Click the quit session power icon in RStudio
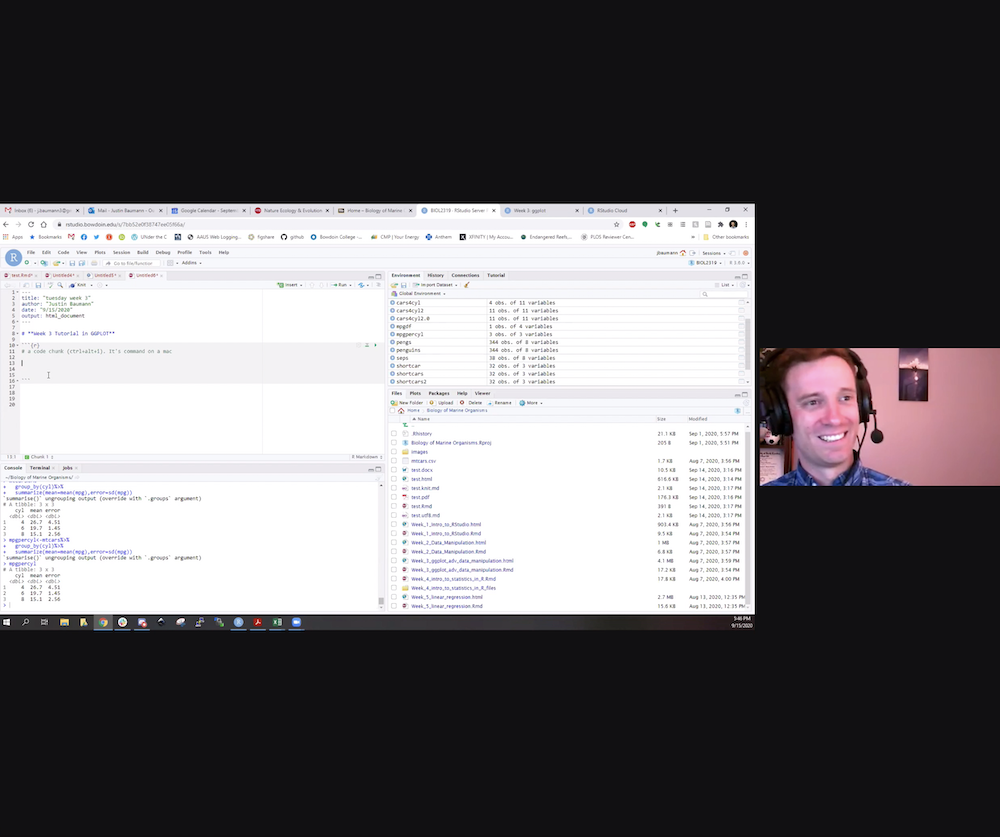Viewport: 1000px width, 837px height. (x=745, y=253)
